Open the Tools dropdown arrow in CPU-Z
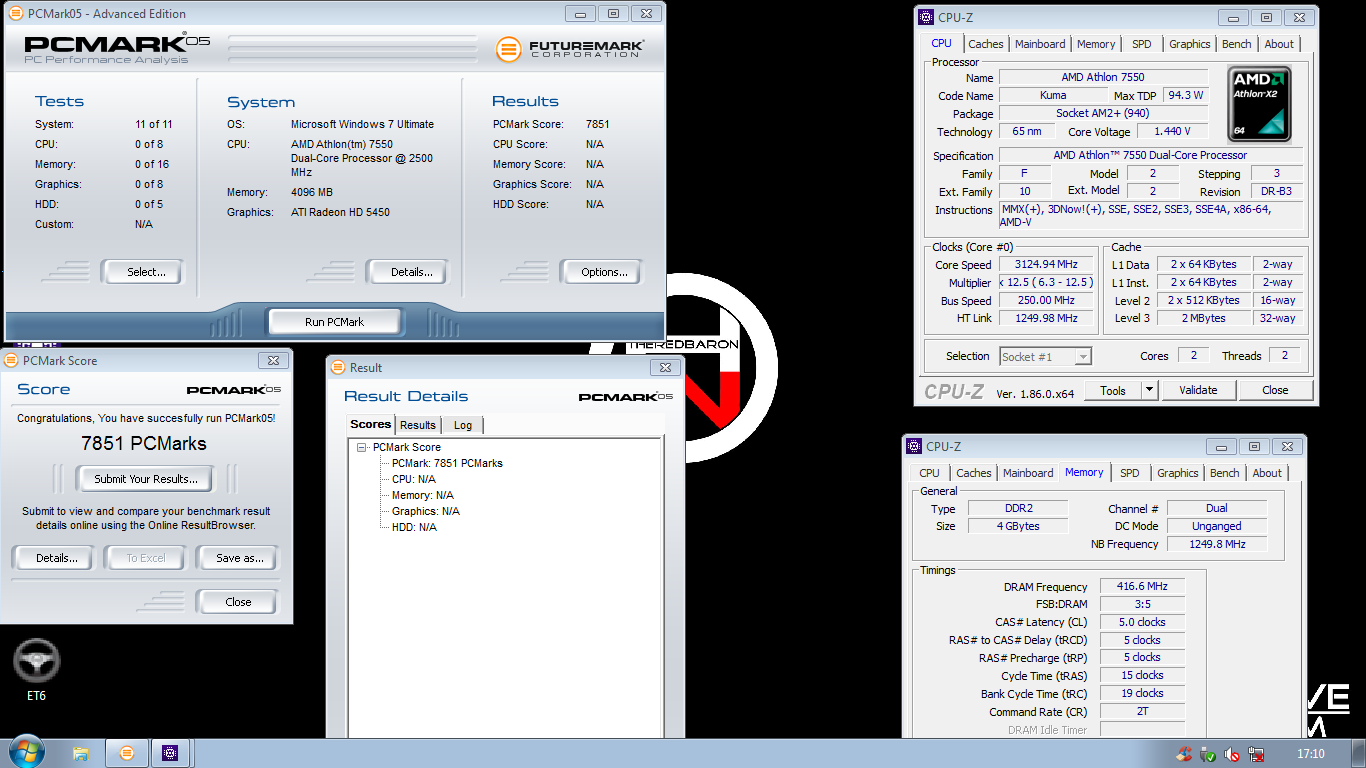The image size is (1366, 768). (1149, 390)
